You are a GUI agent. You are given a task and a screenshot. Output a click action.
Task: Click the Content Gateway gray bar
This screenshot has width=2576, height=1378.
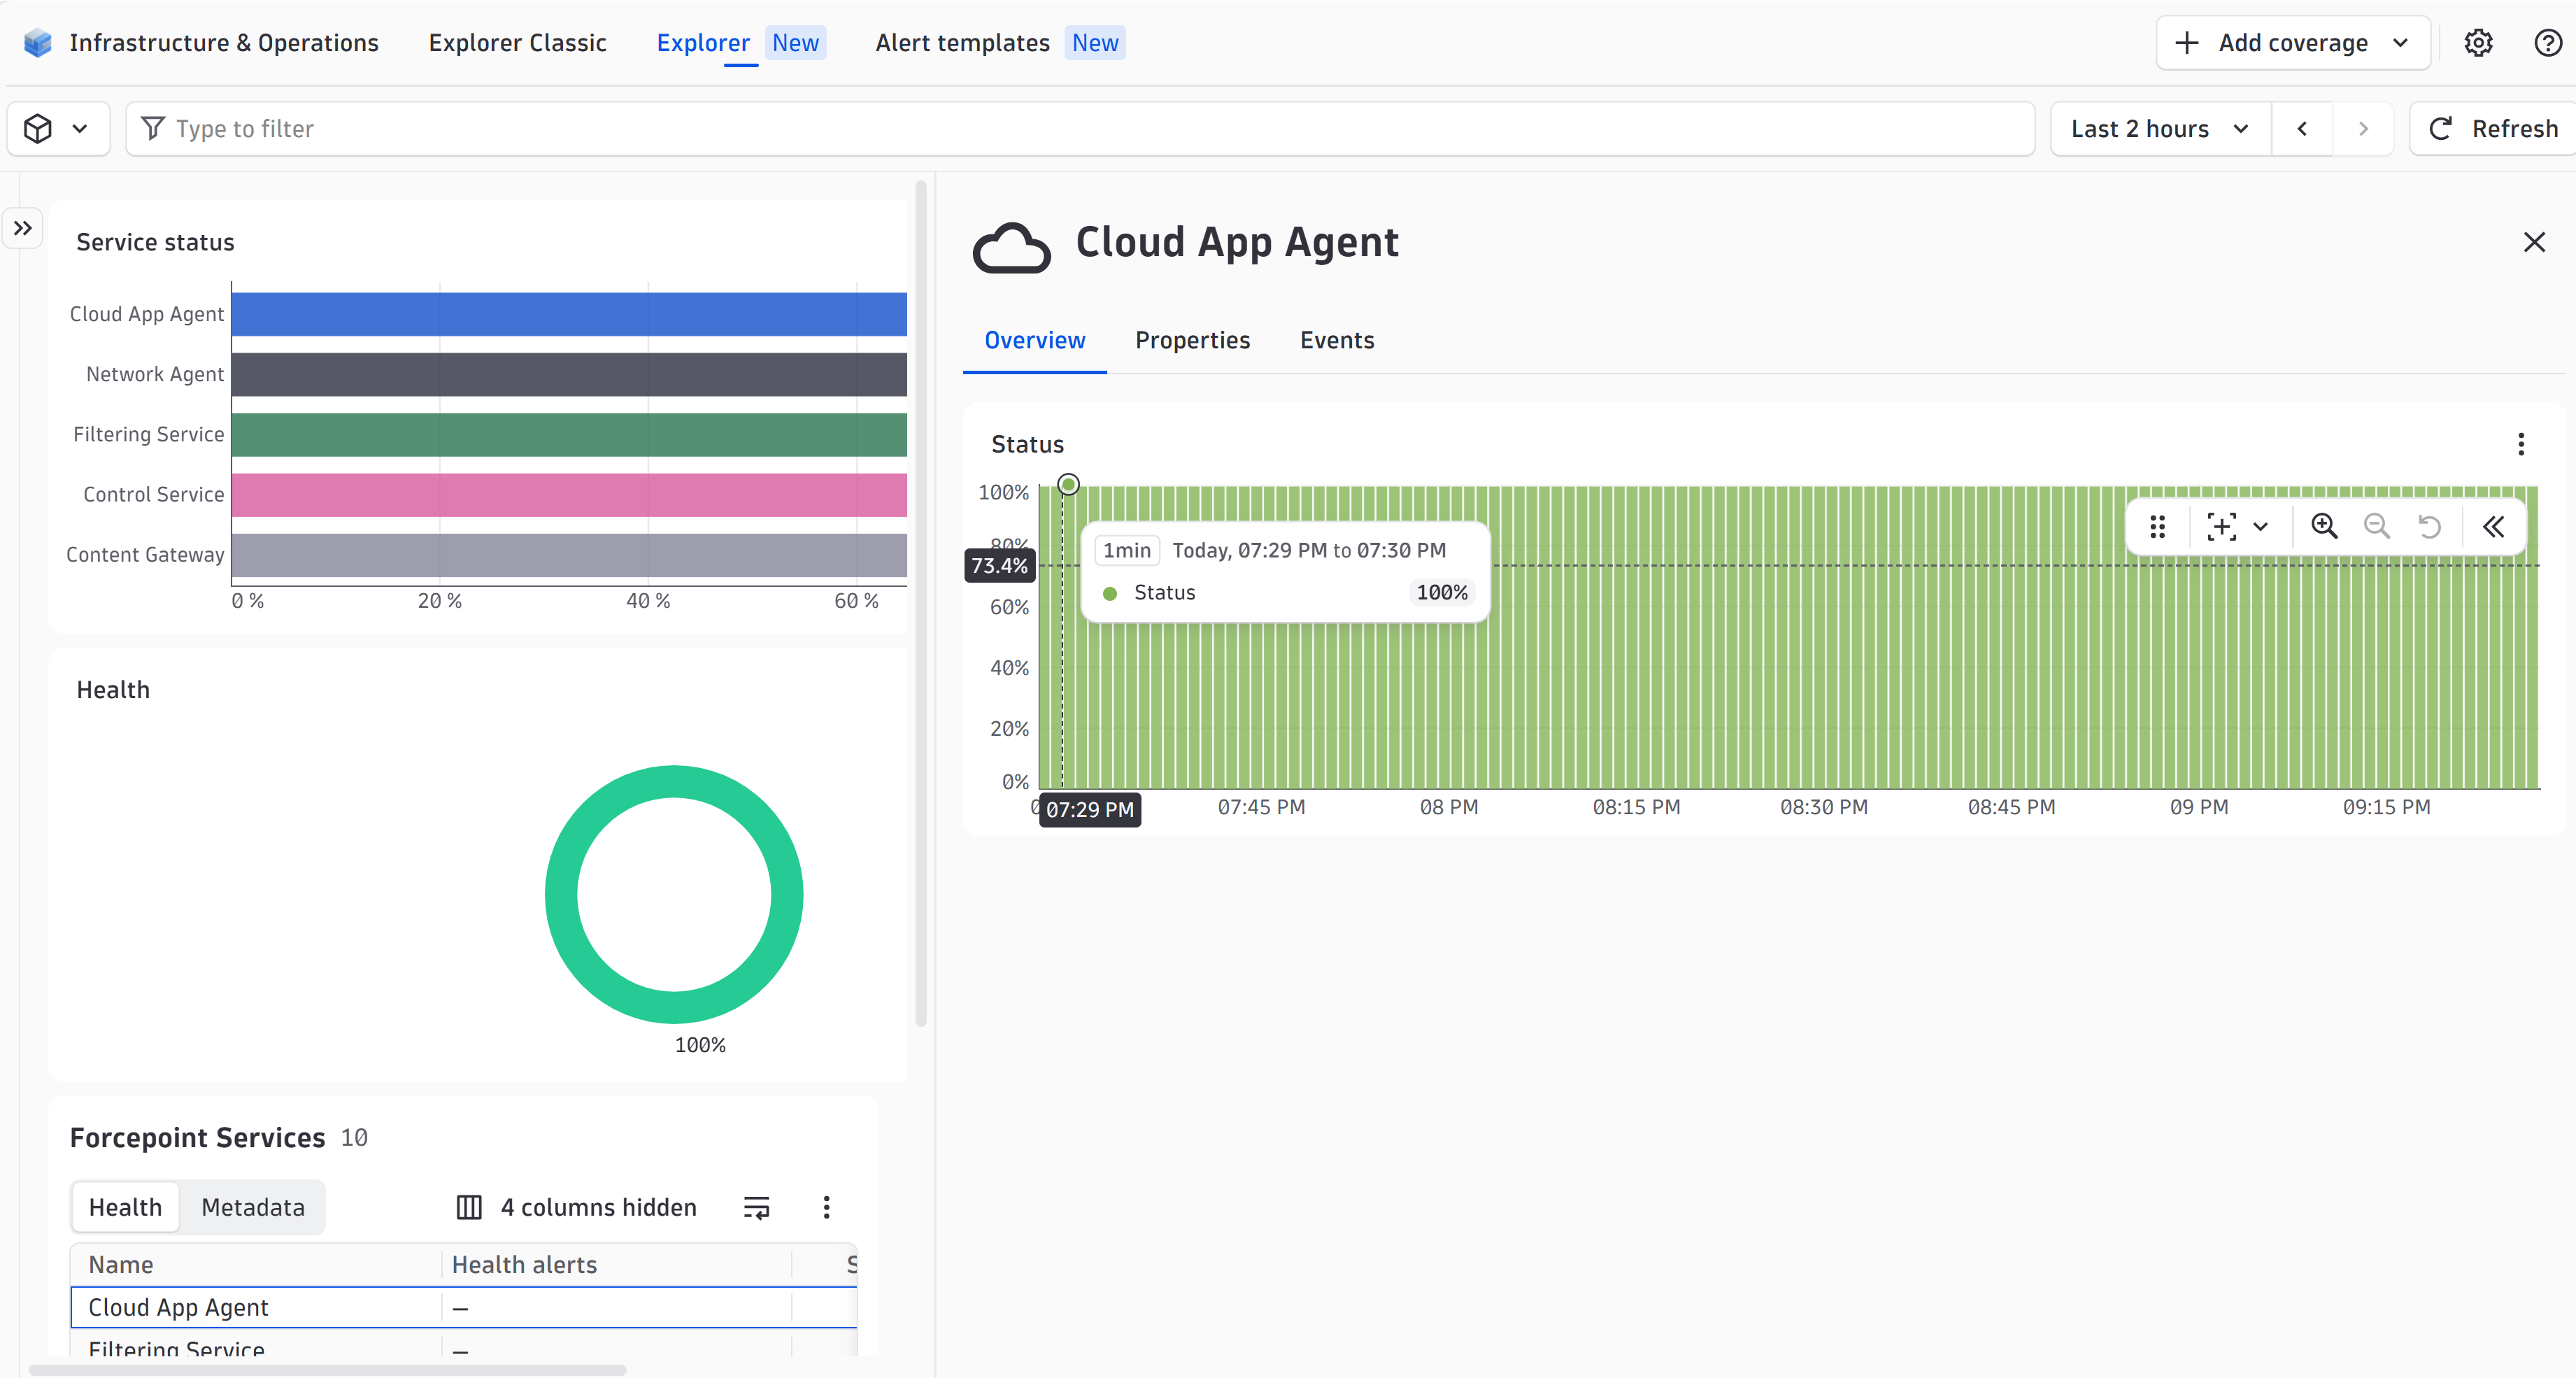point(569,555)
